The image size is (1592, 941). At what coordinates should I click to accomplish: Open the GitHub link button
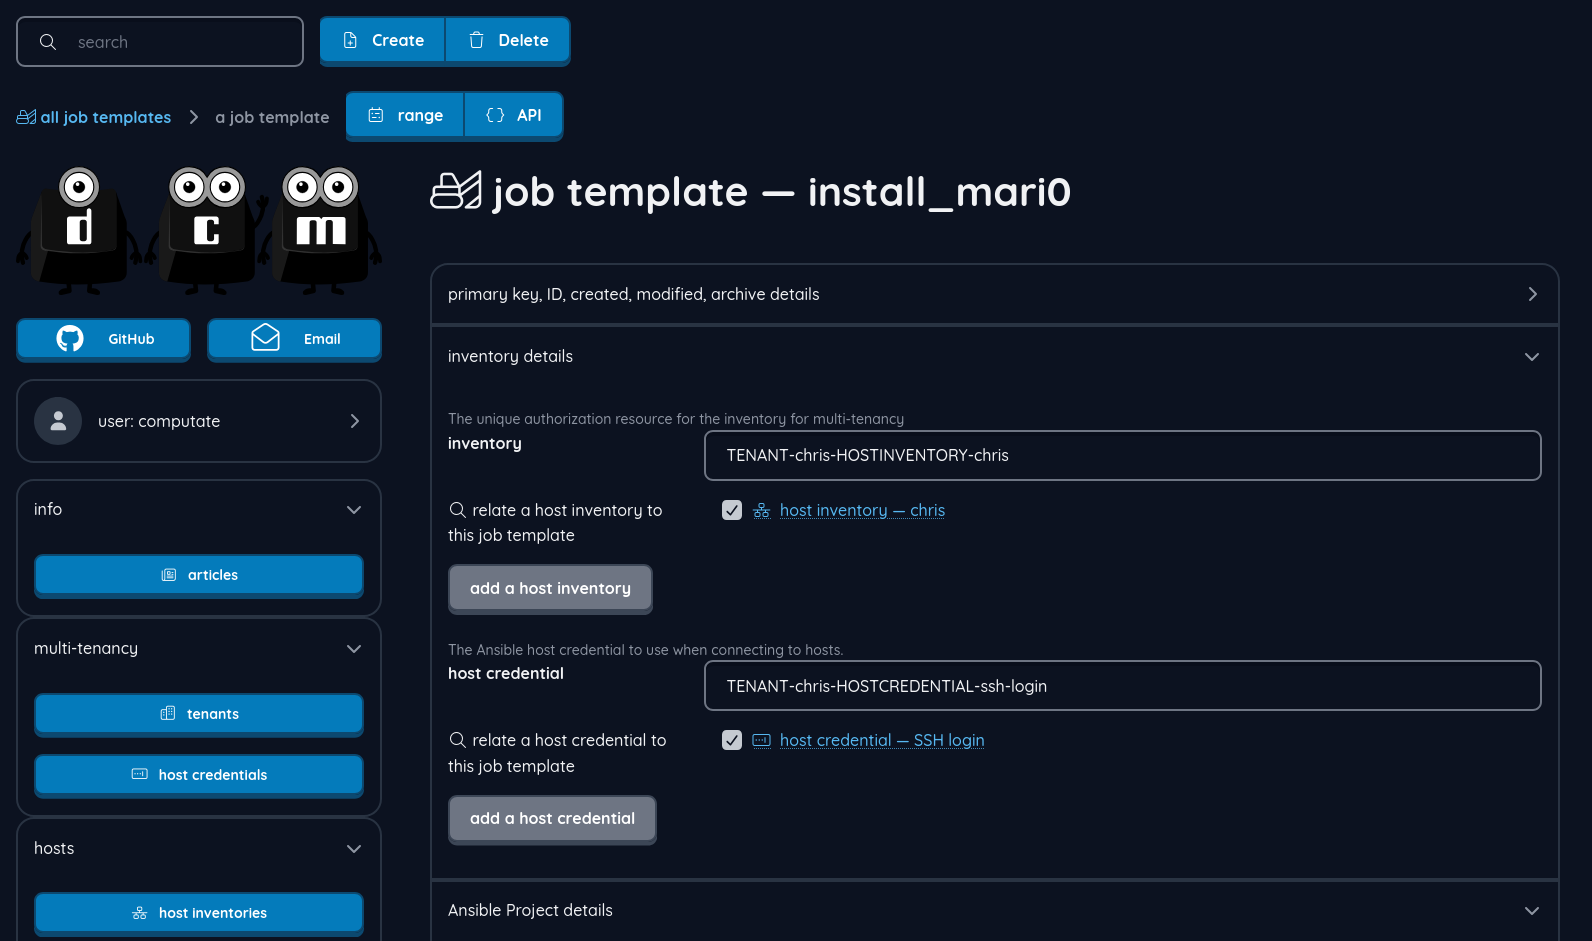pyautogui.click(x=104, y=339)
